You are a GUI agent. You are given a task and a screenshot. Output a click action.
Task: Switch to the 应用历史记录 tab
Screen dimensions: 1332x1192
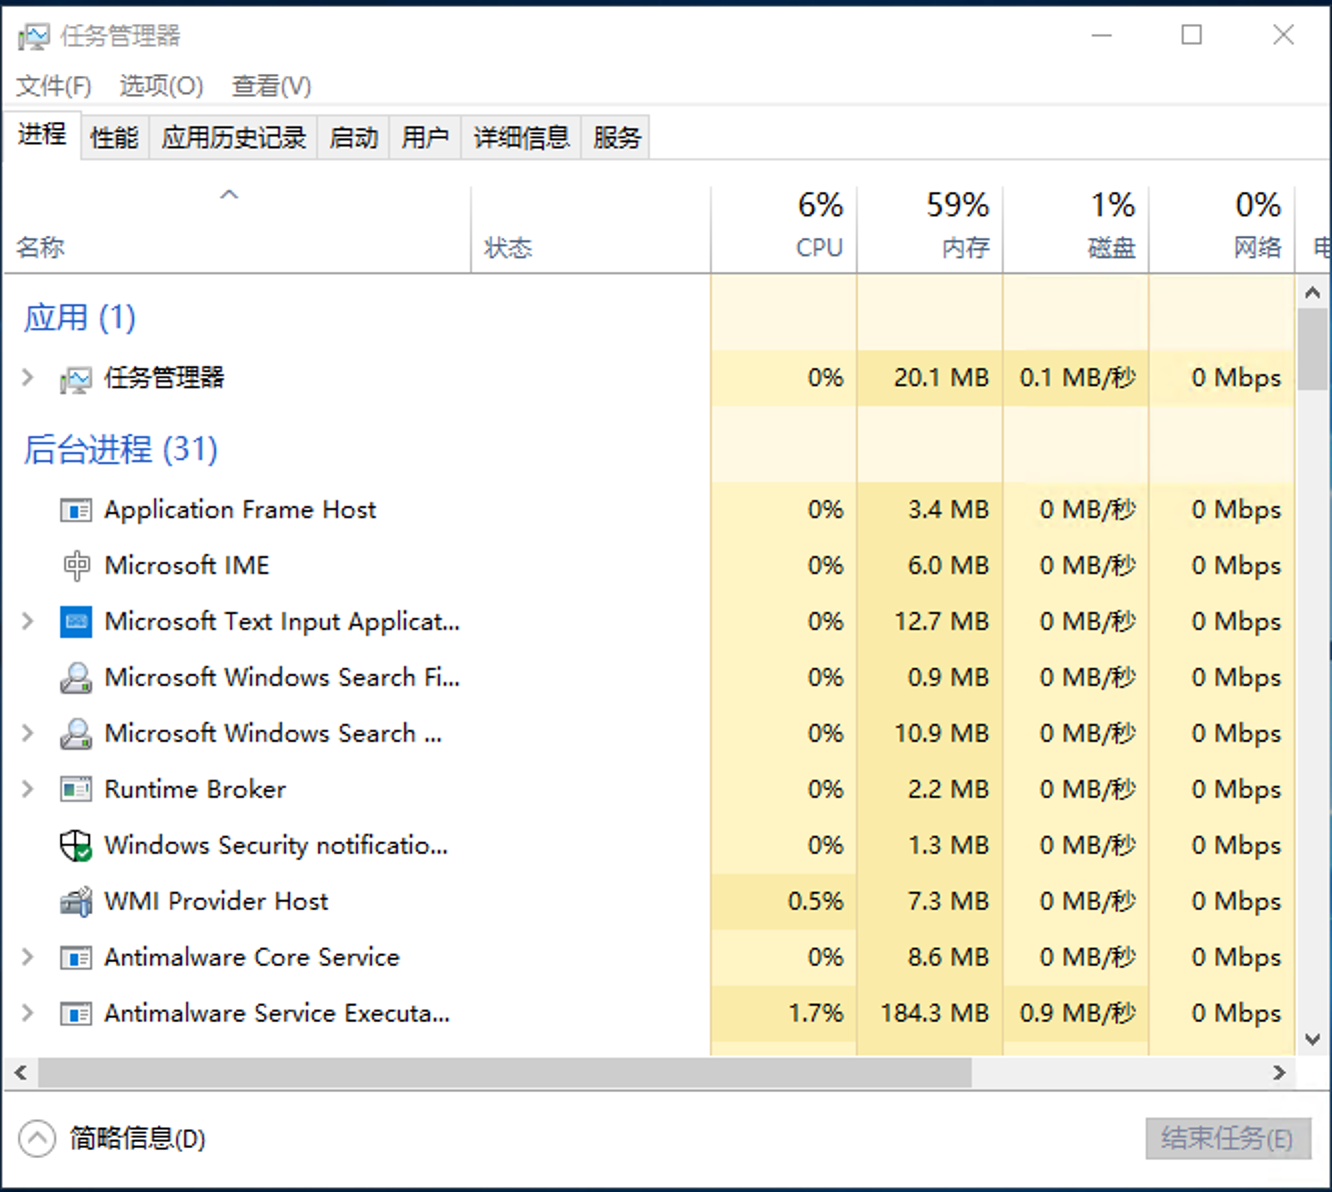coord(234,137)
